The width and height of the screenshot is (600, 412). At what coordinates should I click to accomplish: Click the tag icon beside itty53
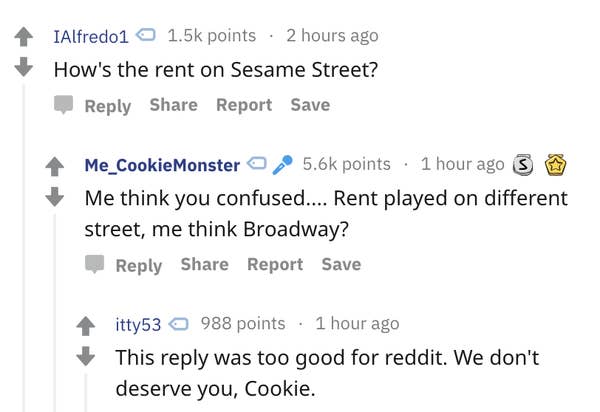coord(180,324)
